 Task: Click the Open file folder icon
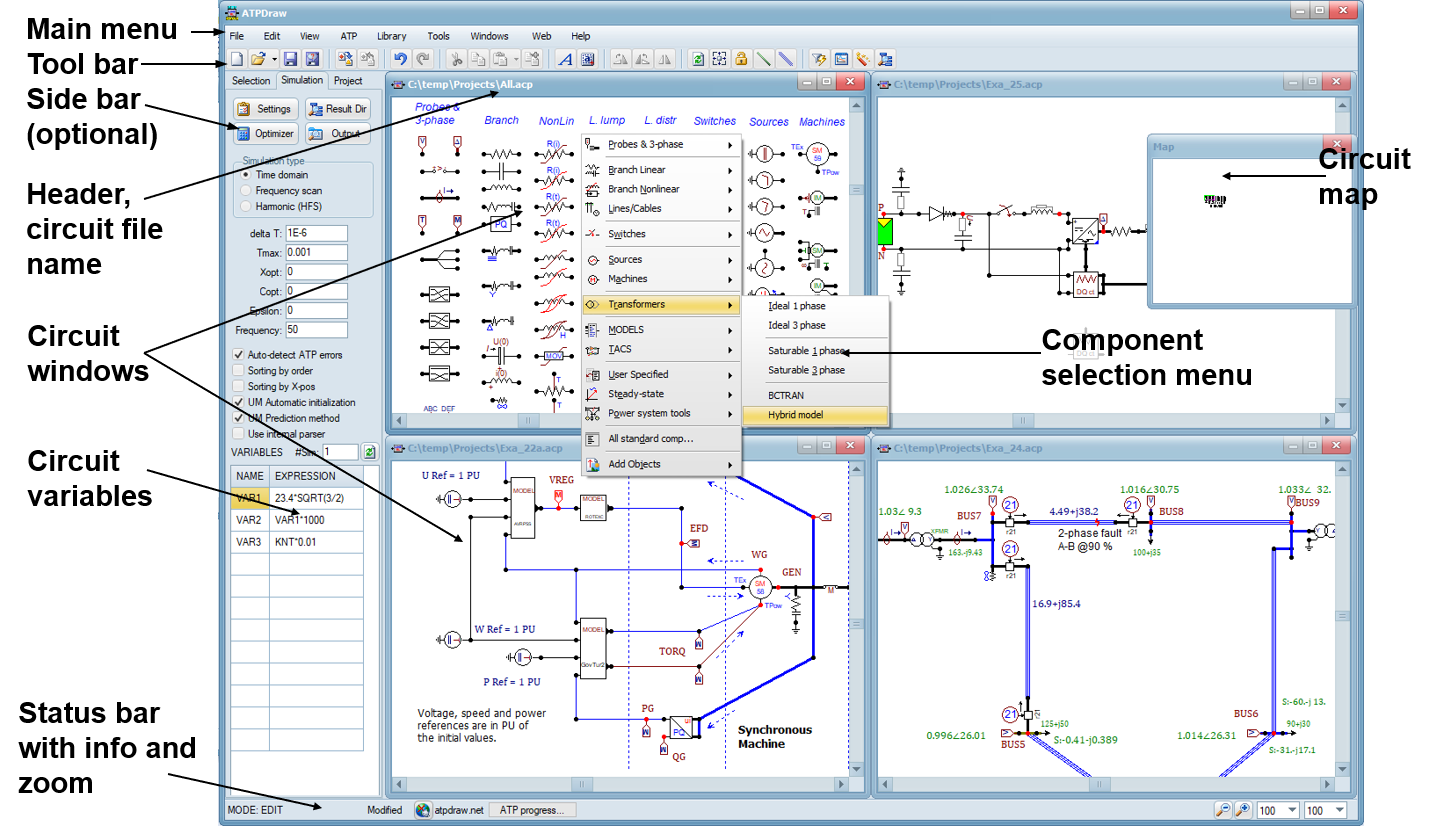[x=257, y=59]
